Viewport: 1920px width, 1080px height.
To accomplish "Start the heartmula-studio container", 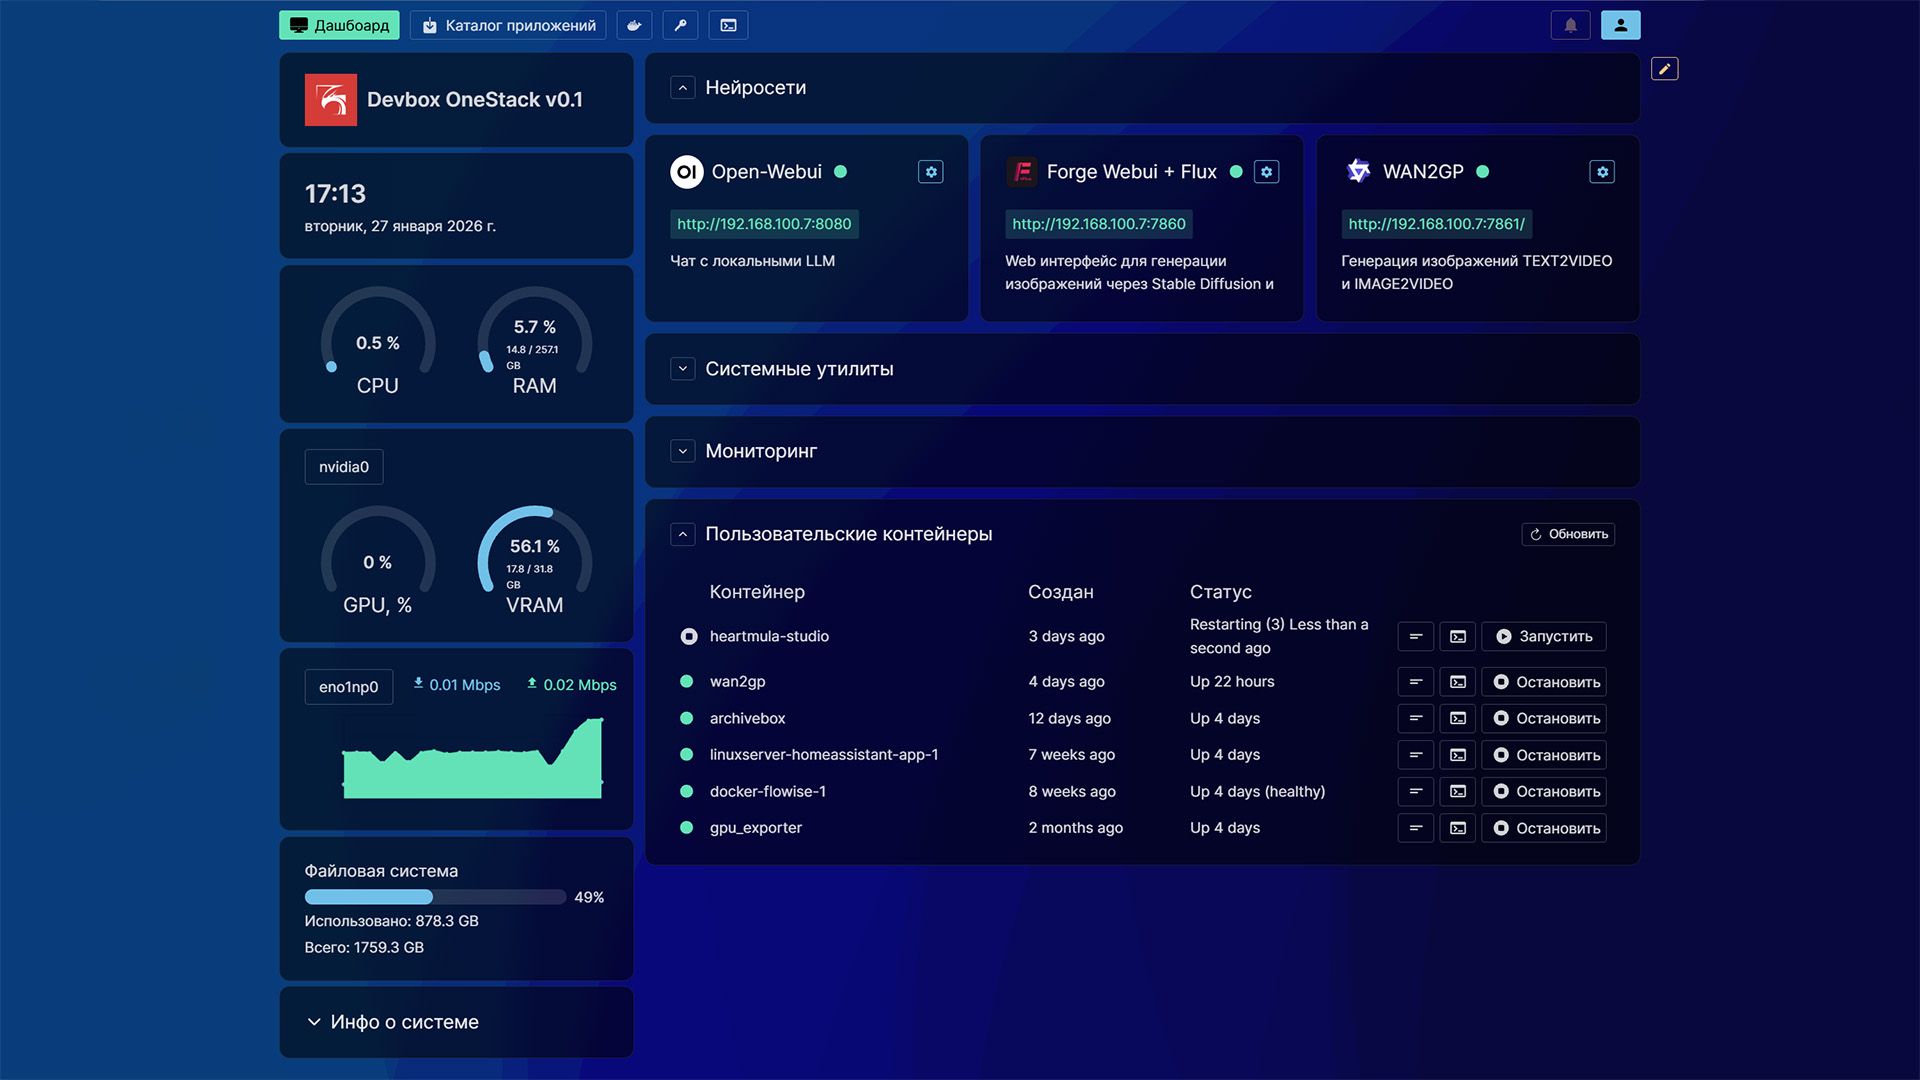I will pyautogui.click(x=1544, y=636).
